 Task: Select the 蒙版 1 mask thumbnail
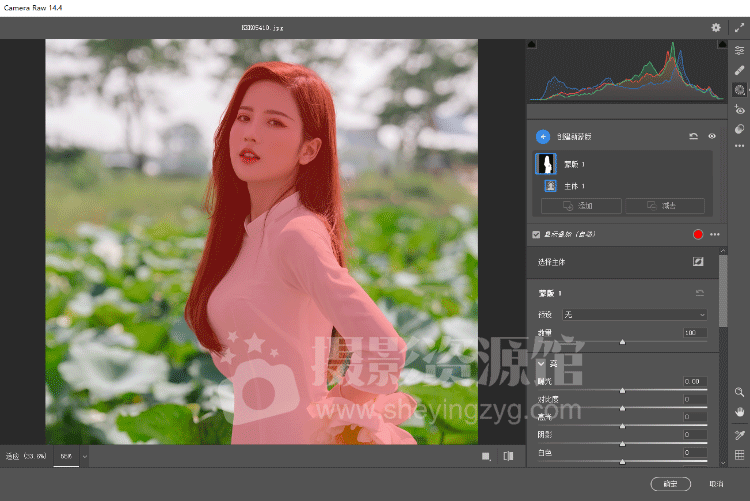pyautogui.click(x=547, y=163)
